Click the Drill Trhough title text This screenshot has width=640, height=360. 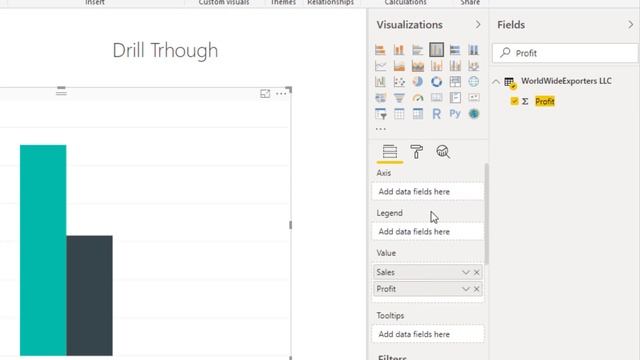[x=165, y=51]
